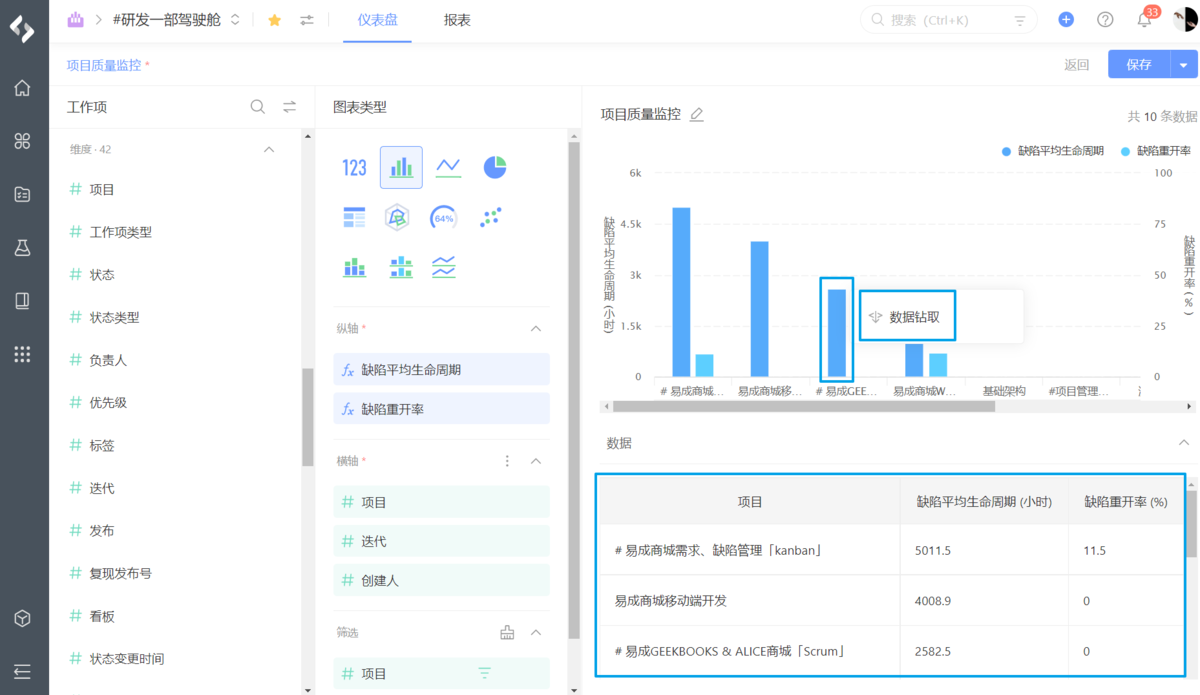Select the table chart type

[x=354, y=217]
